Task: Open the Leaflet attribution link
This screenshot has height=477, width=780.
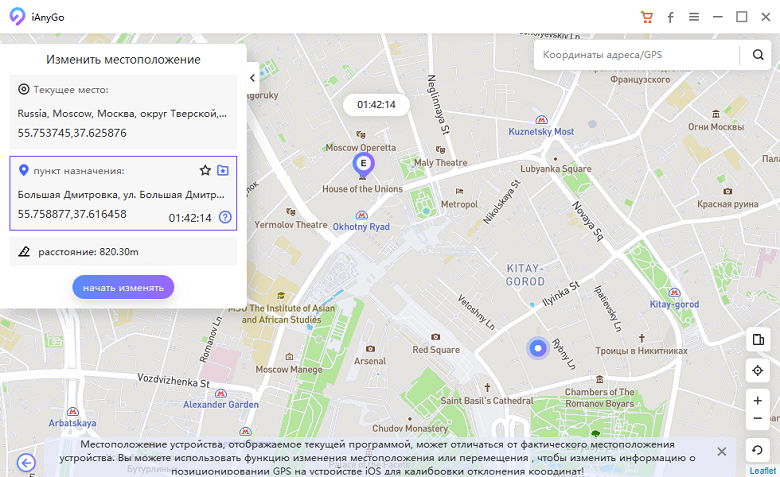Action: [x=763, y=471]
